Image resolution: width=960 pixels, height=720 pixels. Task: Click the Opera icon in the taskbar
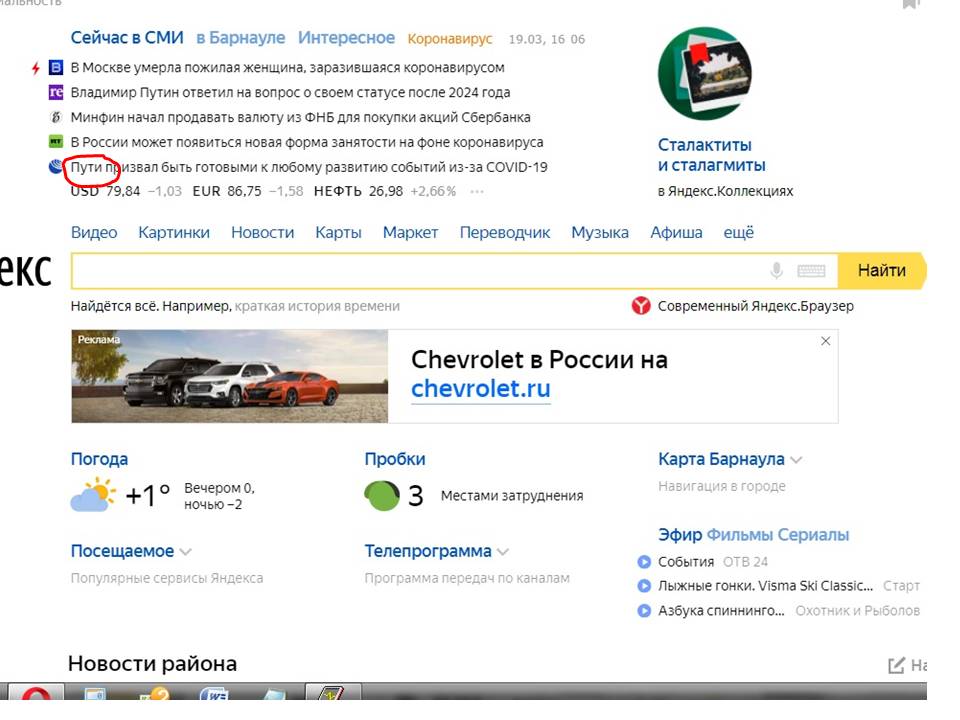coord(36,693)
